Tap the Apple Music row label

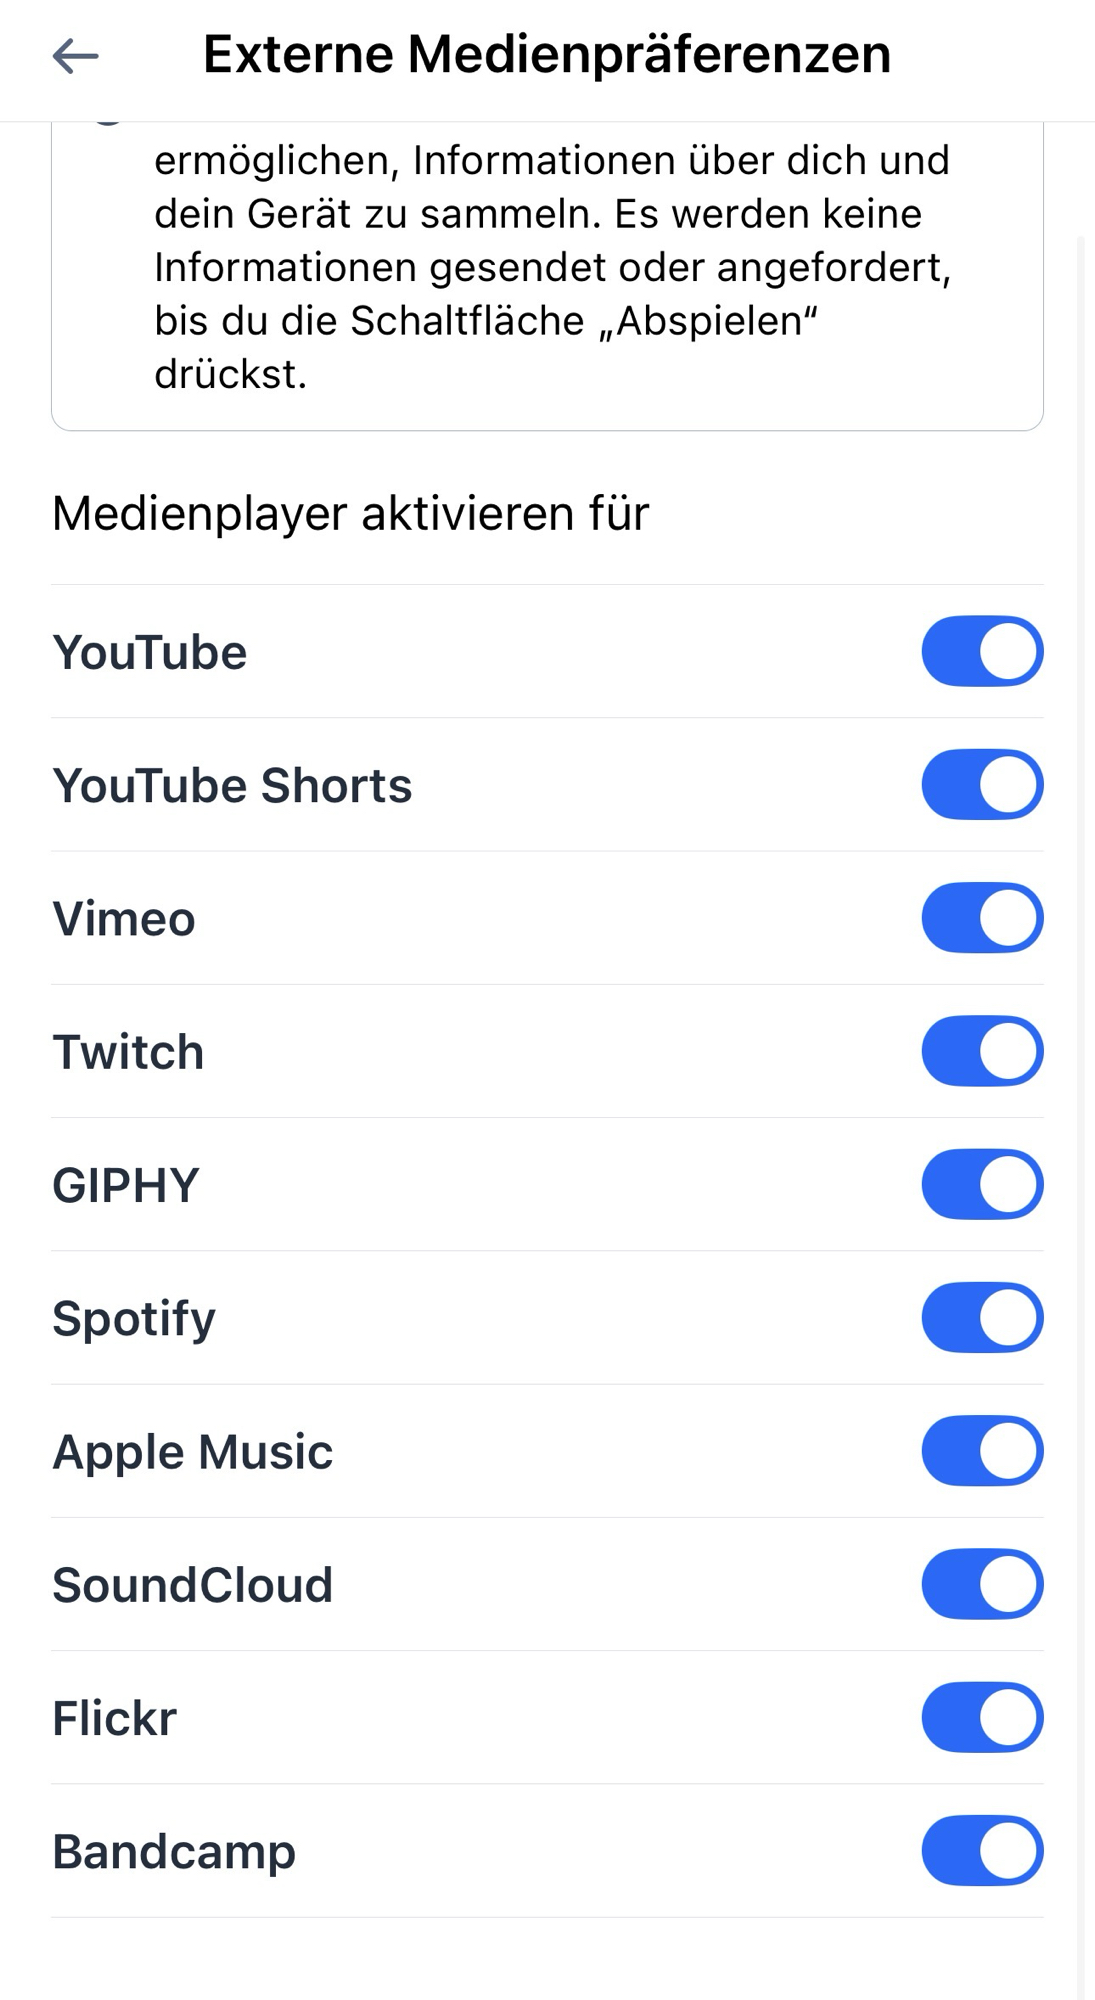point(192,1452)
